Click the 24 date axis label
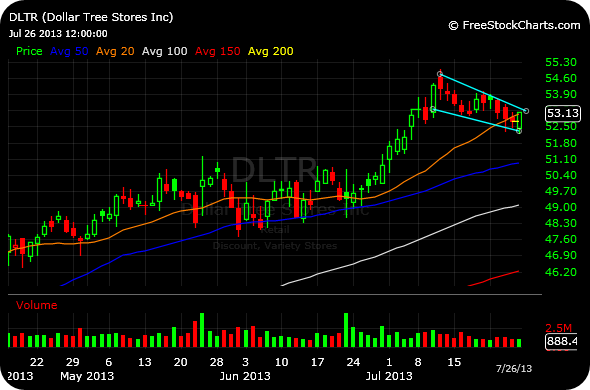 tap(353, 362)
